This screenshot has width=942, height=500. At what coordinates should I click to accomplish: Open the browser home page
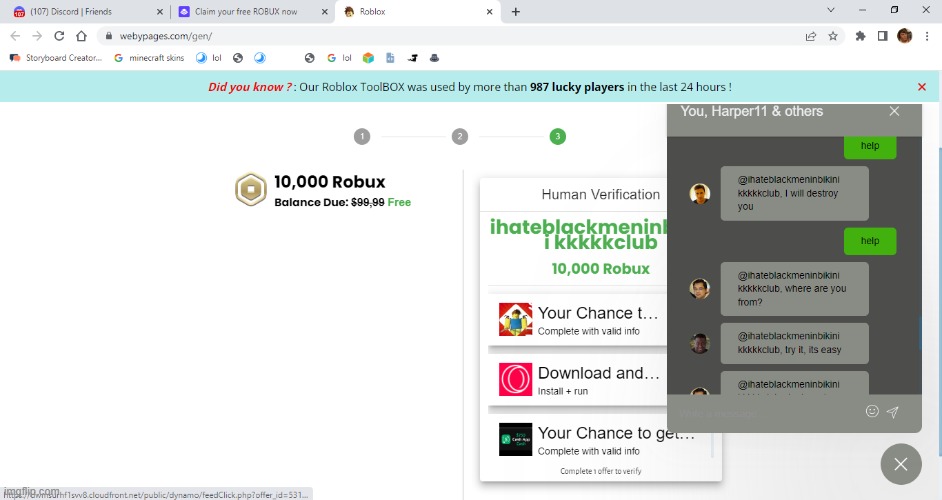pos(81,36)
